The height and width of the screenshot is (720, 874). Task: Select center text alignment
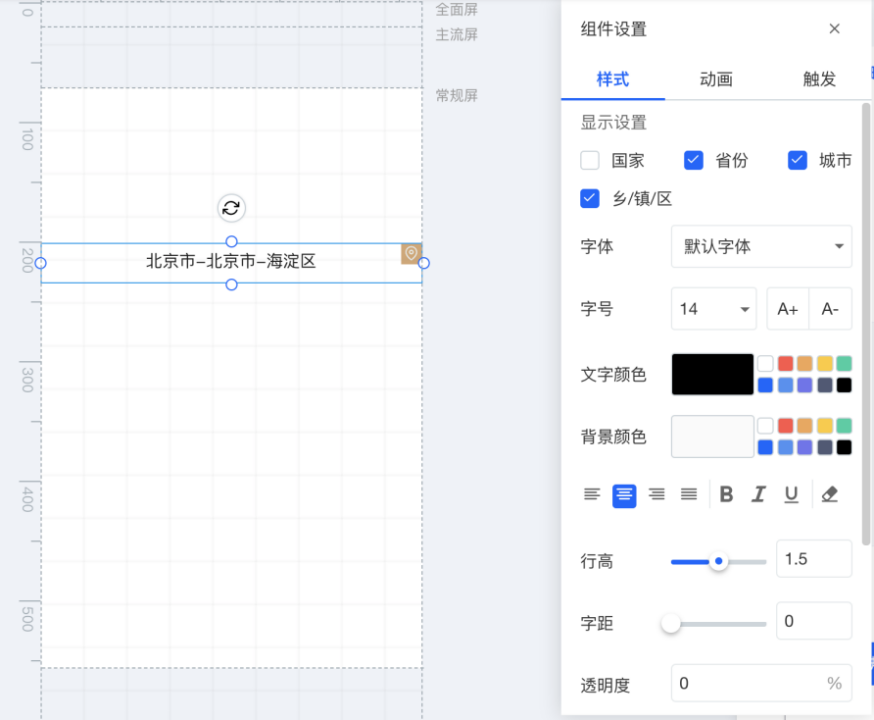click(624, 495)
